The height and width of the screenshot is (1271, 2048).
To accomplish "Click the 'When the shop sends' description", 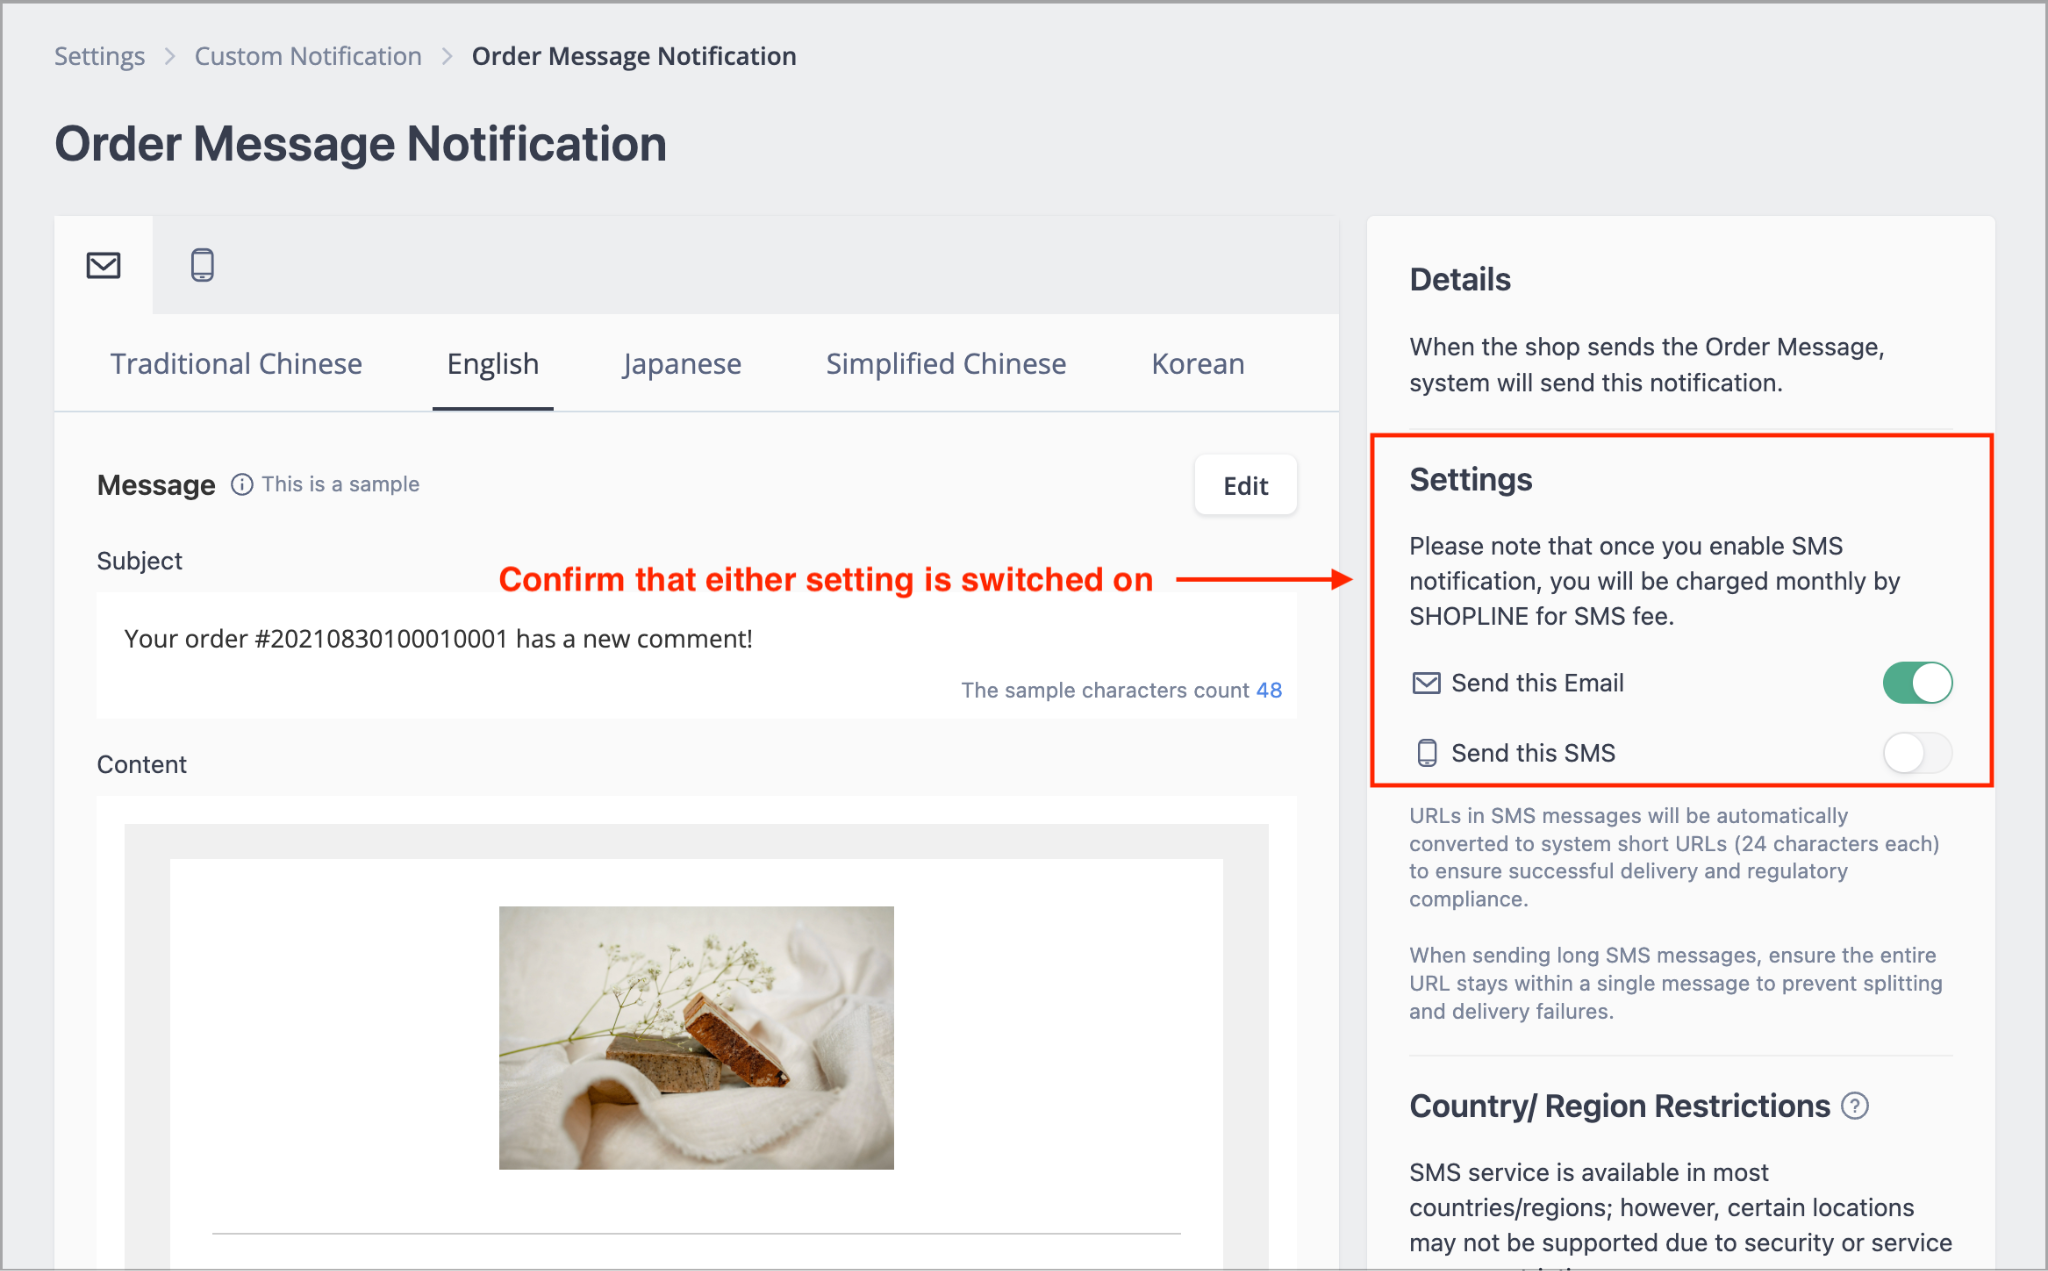I will pos(1647,365).
